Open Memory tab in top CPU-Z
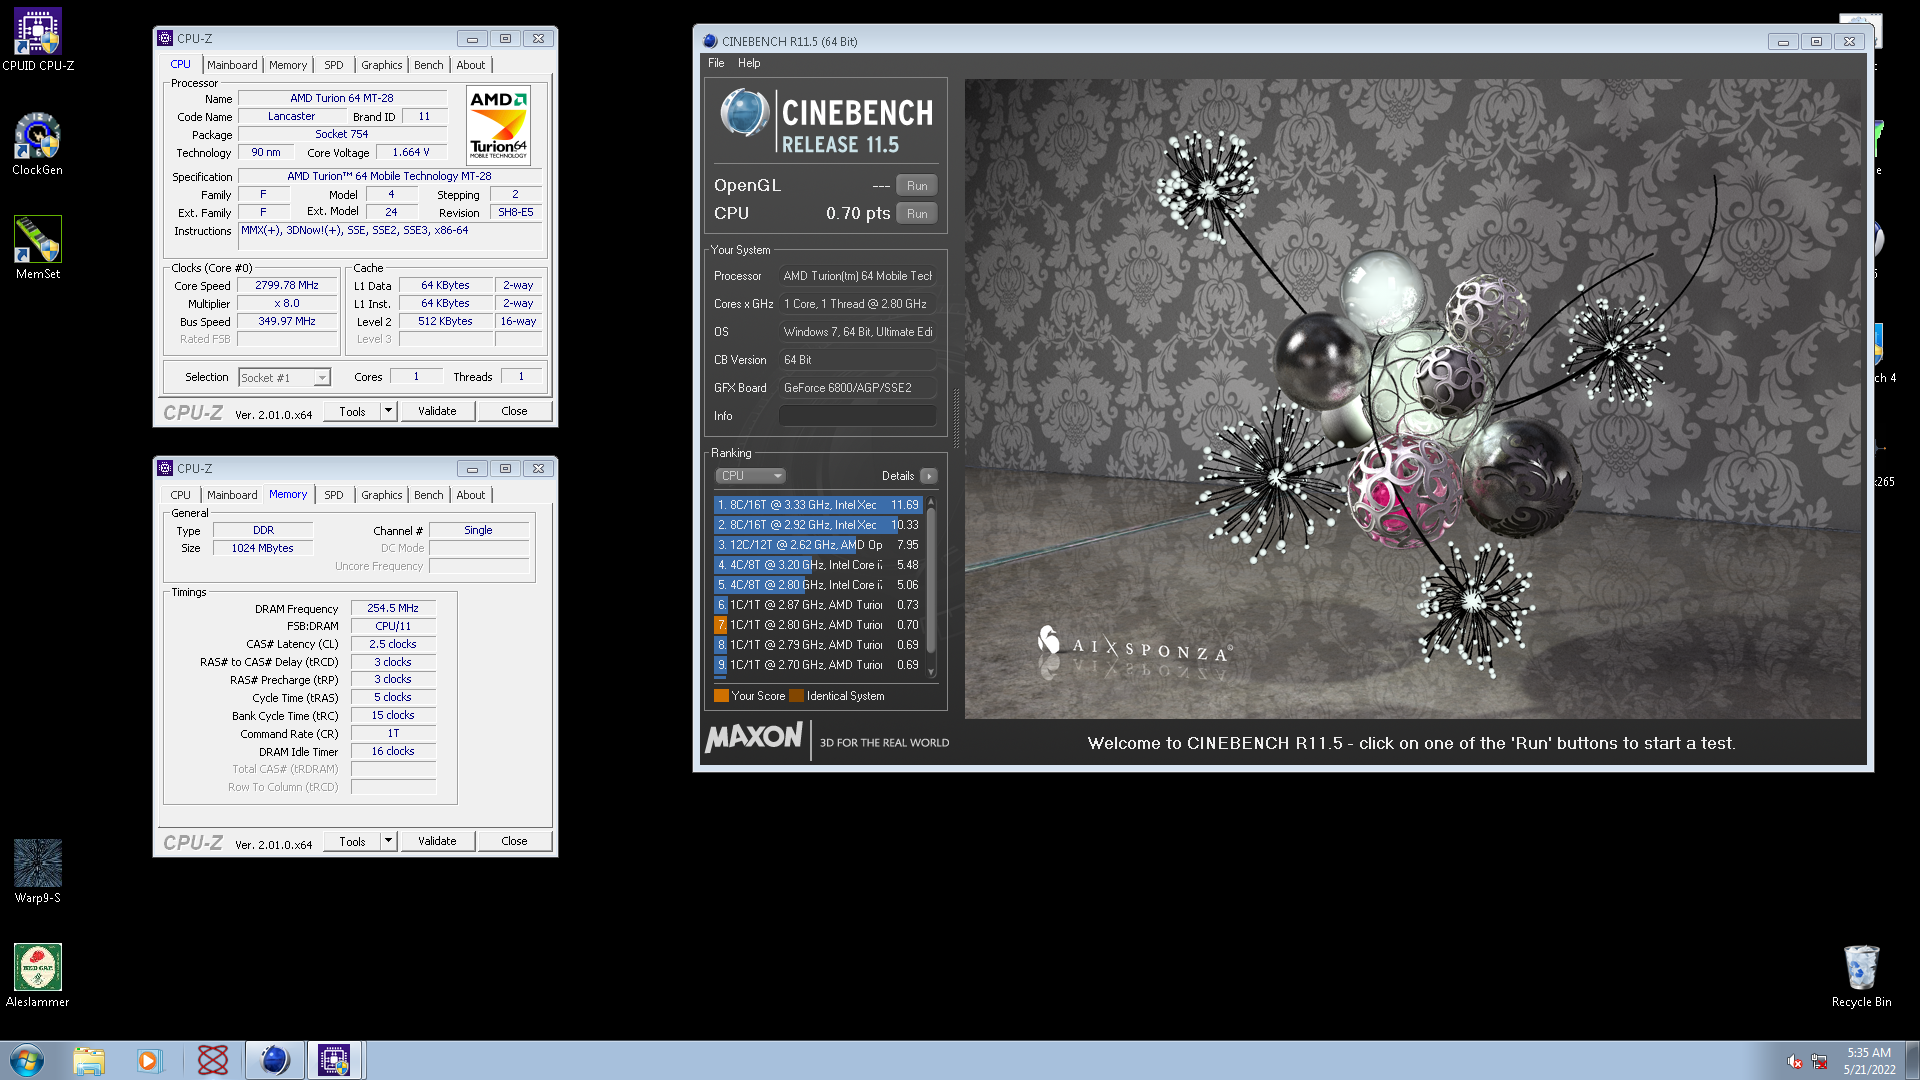The height and width of the screenshot is (1080, 1920). (x=288, y=65)
